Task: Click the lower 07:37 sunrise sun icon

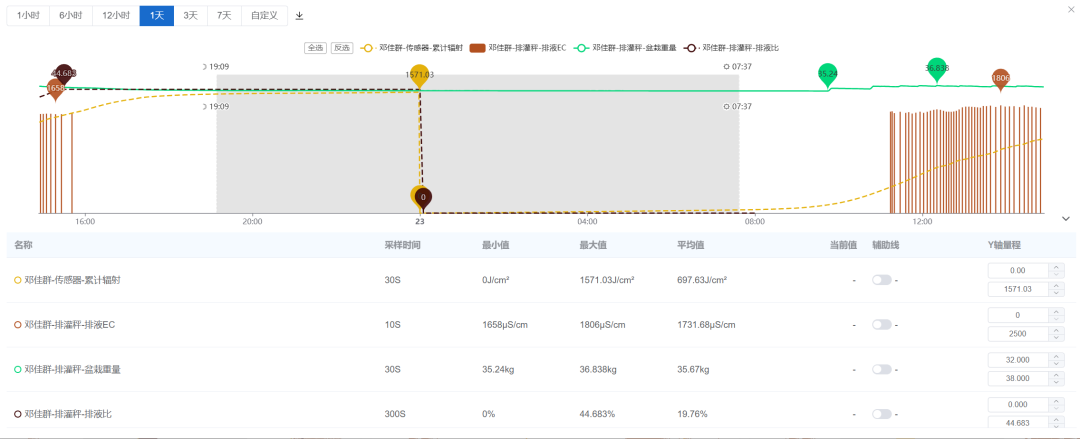Action: coord(726,107)
